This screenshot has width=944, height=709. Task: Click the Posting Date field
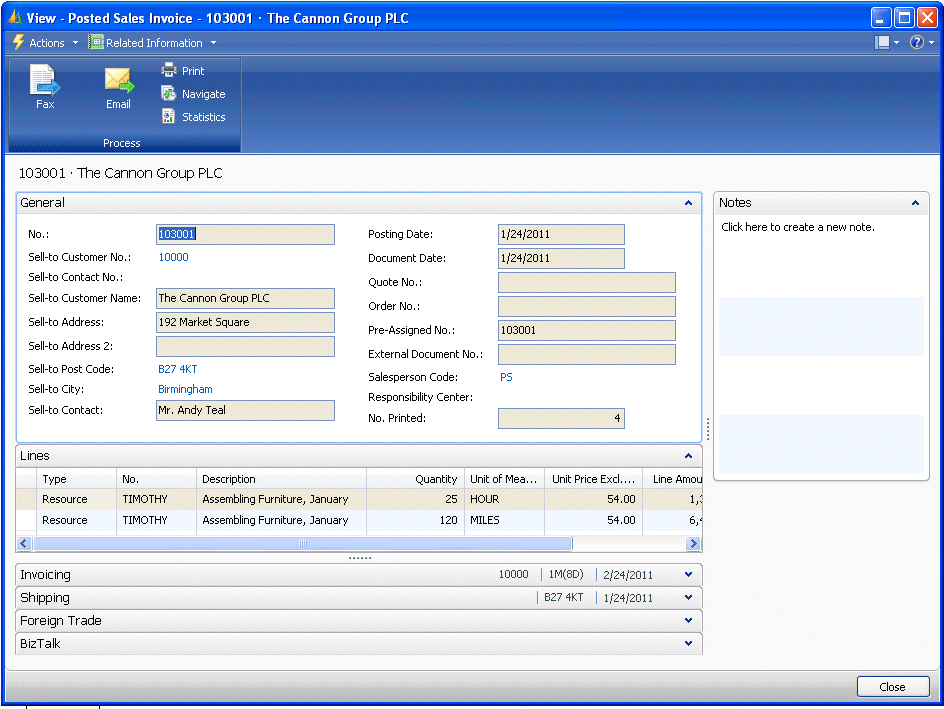tap(561, 234)
